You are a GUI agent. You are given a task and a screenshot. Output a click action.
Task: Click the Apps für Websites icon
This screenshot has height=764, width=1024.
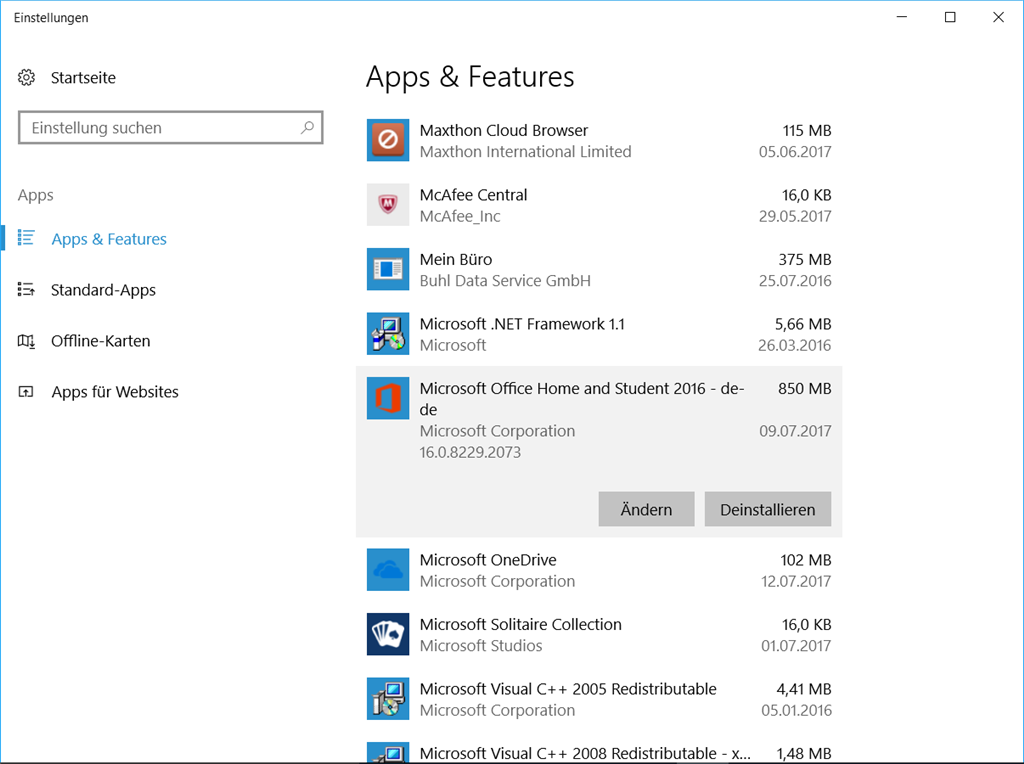(x=26, y=392)
